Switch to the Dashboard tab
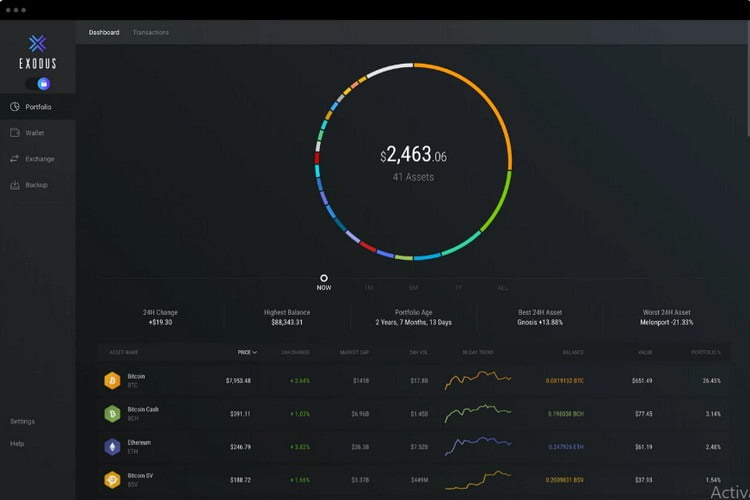The width and height of the screenshot is (750, 500). pyautogui.click(x=104, y=33)
